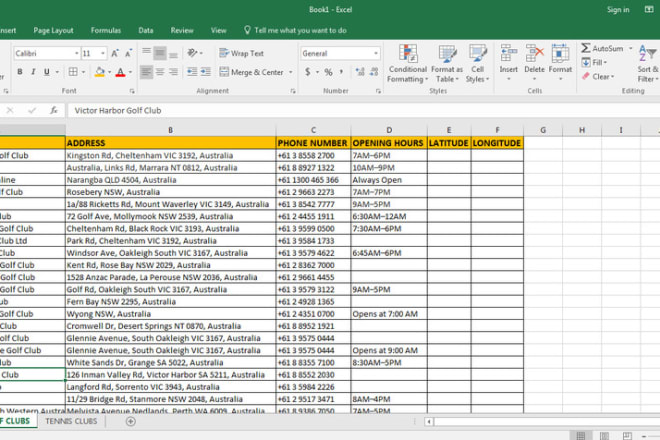
Task: Toggle Italic formatting
Action: [33, 72]
